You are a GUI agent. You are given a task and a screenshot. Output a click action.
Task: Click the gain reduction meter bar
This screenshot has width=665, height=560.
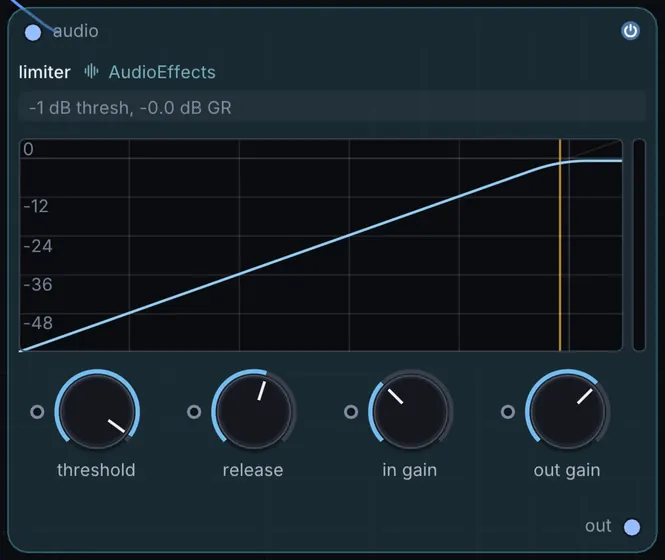coord(639,245)
